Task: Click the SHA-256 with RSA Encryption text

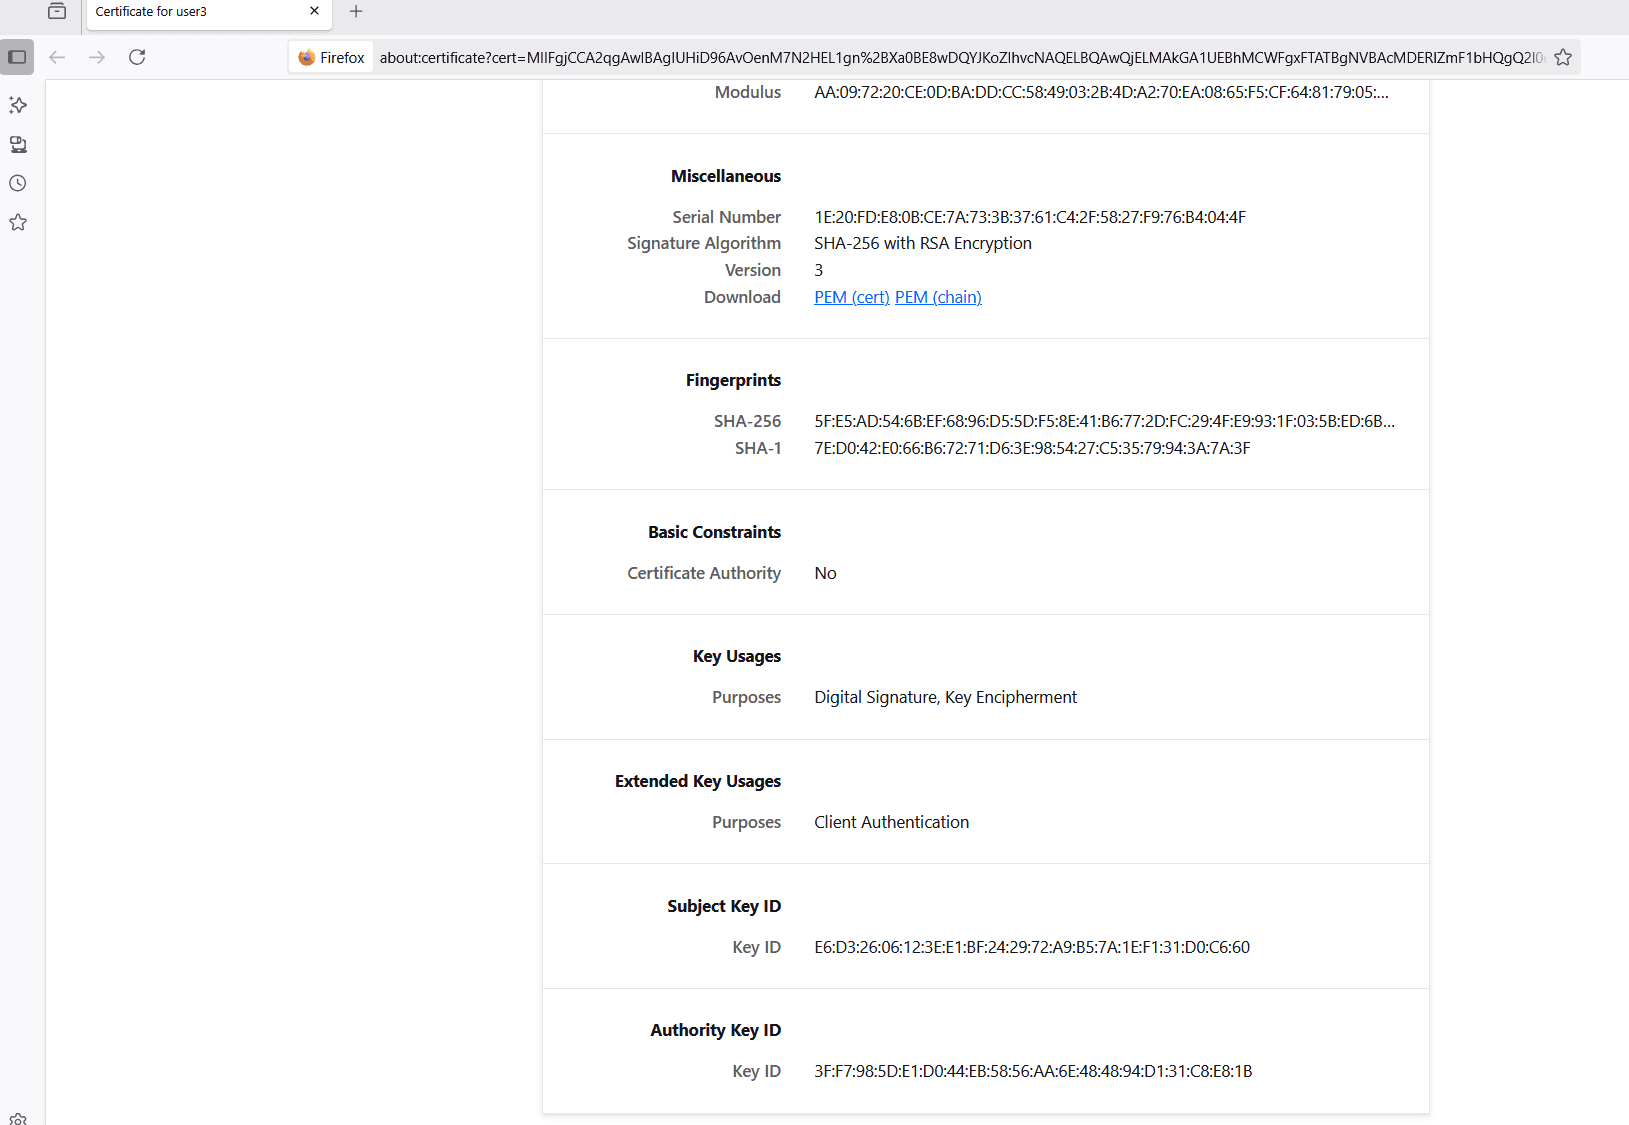Action: coord(923,243)
